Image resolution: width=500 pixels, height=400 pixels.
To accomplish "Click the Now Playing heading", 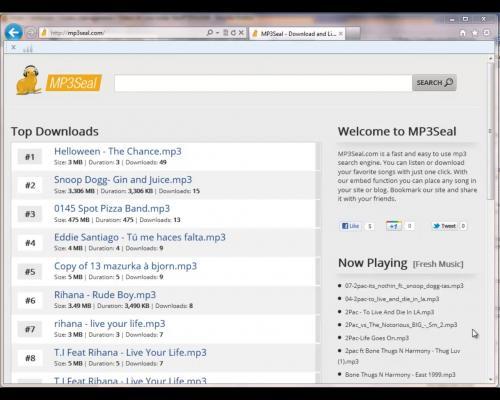I will click(373, 263).
